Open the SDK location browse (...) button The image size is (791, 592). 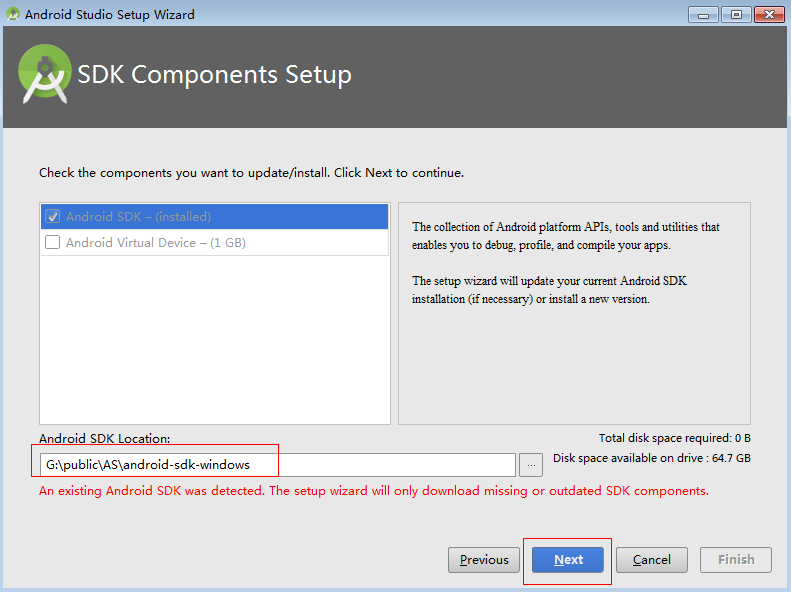[x=532, y=465]
